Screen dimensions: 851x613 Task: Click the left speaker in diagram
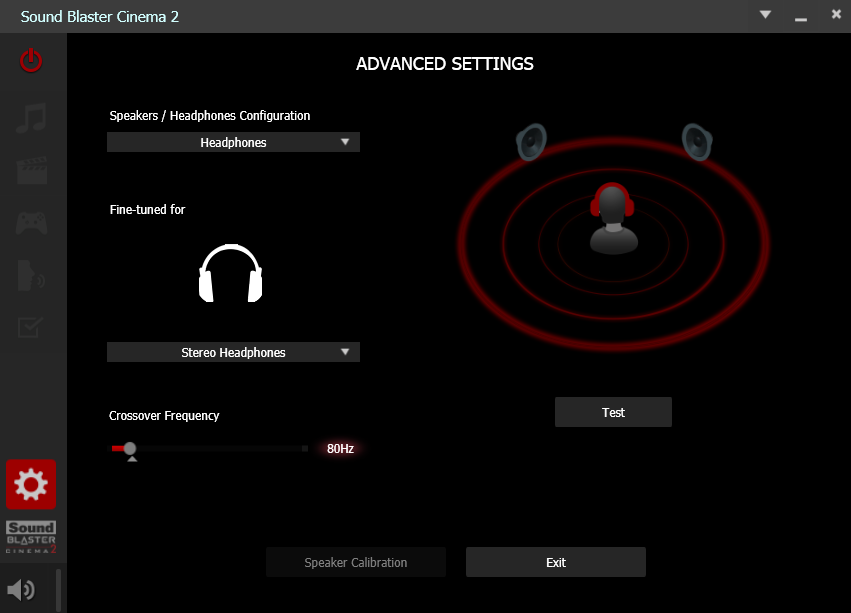pyautogui.click(x=531, y=141)
